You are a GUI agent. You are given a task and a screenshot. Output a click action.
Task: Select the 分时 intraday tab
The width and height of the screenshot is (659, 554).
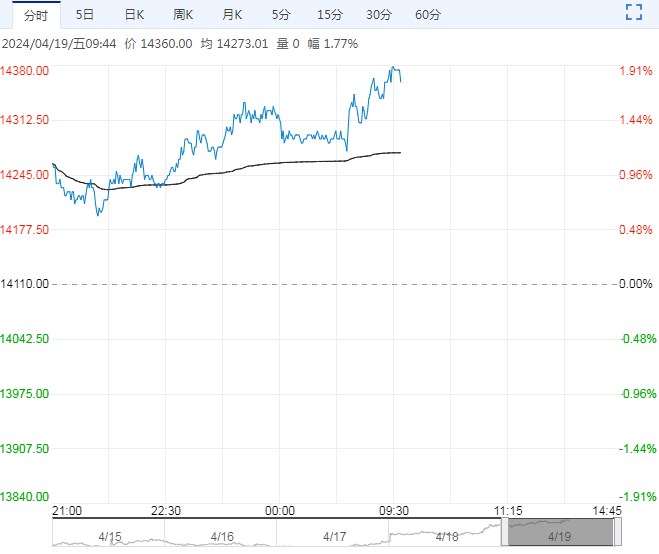pyautogui.click(x=34, y=14)
